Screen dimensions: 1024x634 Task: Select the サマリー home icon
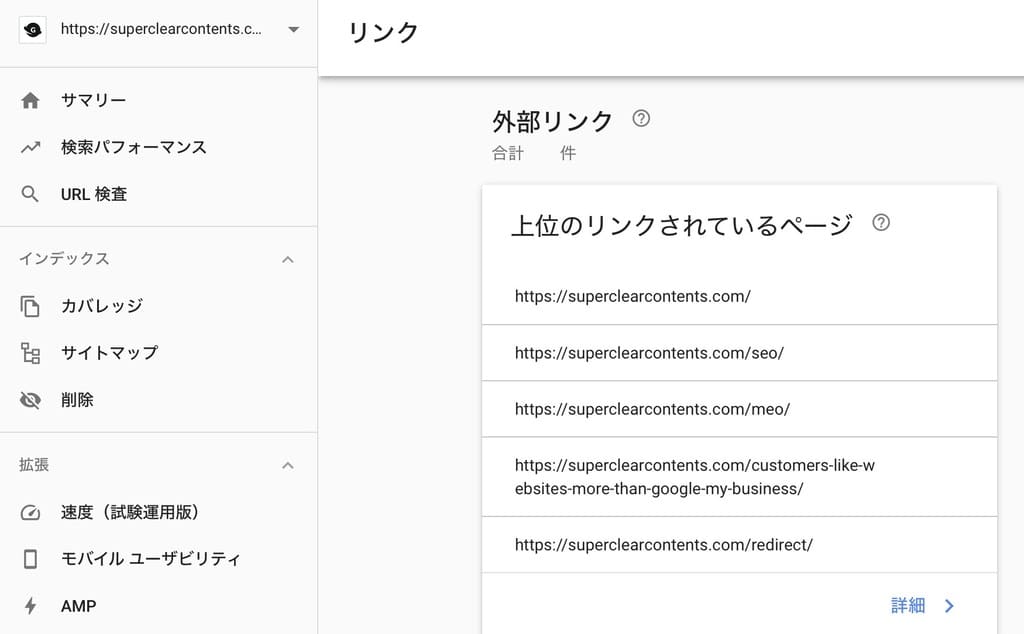[x=30, y=99]
